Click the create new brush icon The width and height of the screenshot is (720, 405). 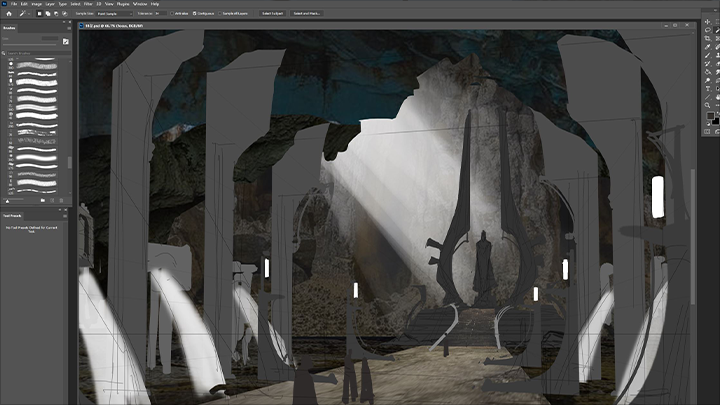click(52, 200)
